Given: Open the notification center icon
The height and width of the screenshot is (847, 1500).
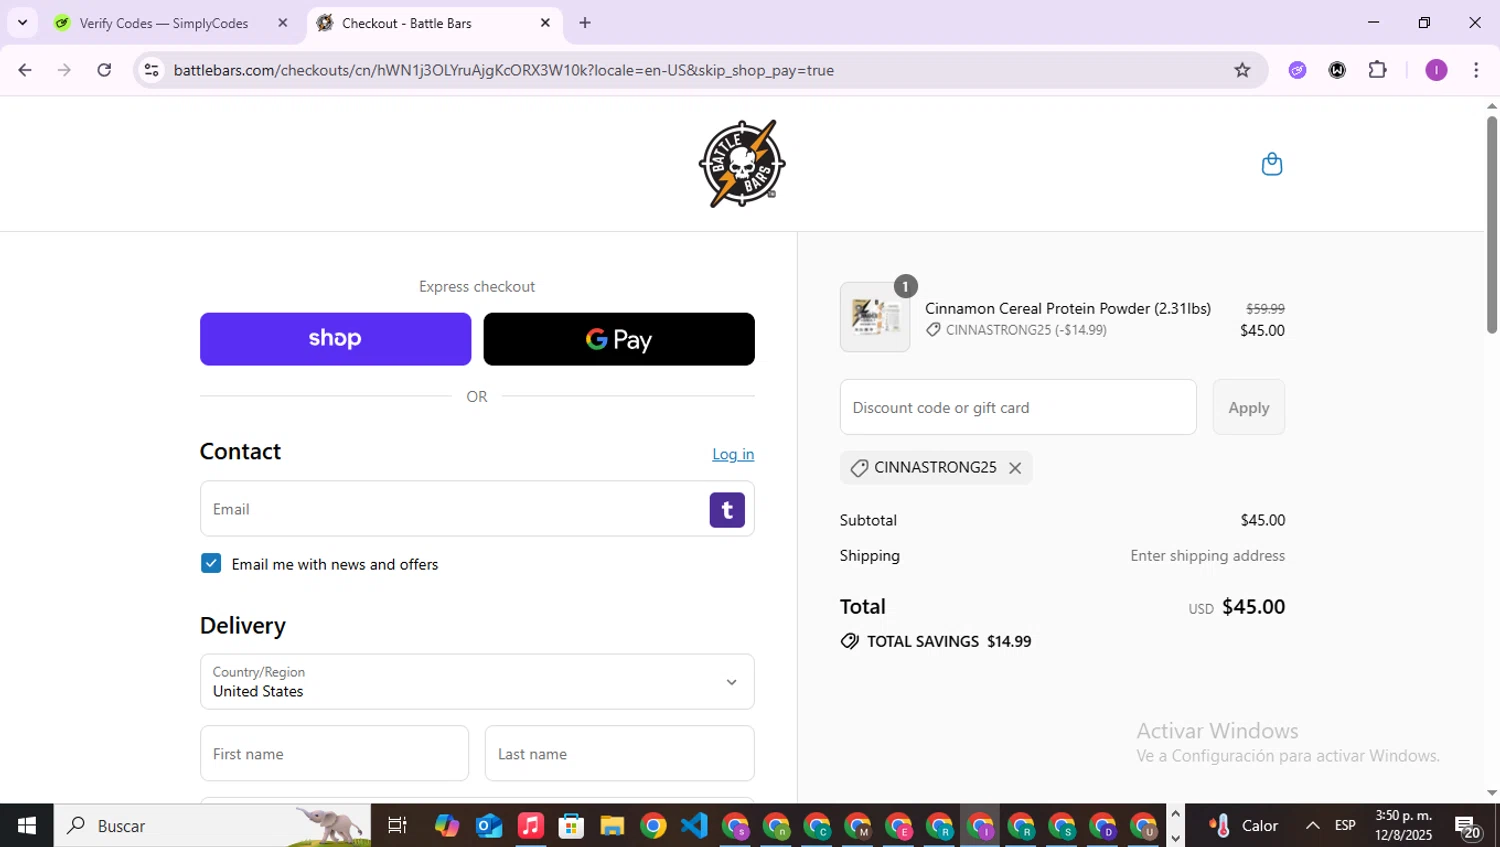Looking at the screenshot, I should (x=1468, y=827).
